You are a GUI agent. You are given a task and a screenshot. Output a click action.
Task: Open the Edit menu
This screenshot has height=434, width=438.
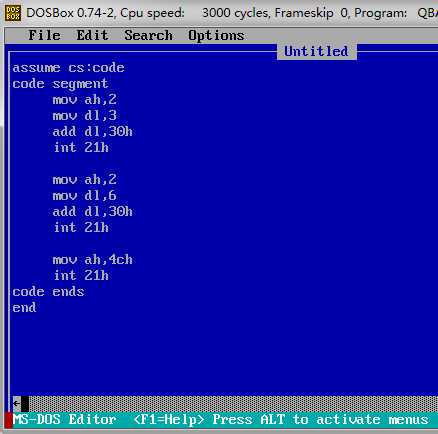pos(92,35)
